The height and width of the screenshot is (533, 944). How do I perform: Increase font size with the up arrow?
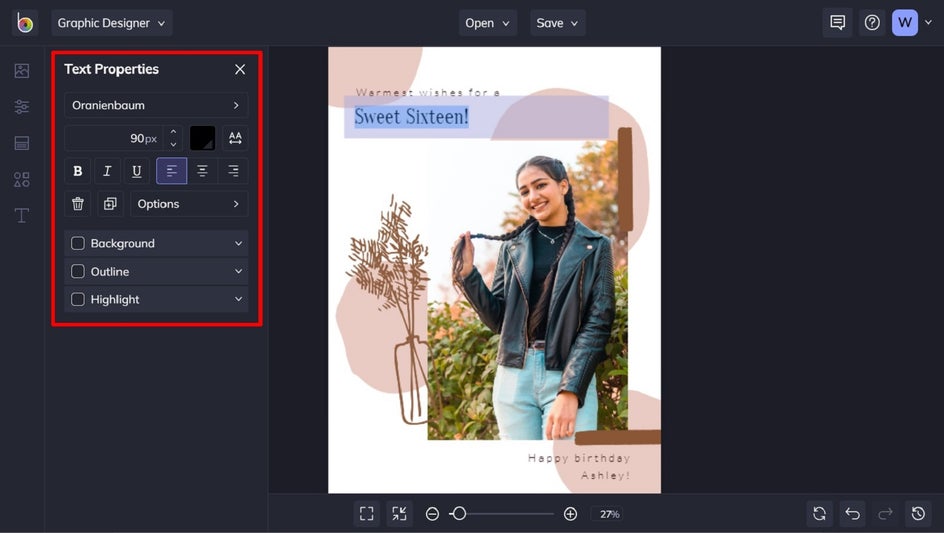point(173,132)
